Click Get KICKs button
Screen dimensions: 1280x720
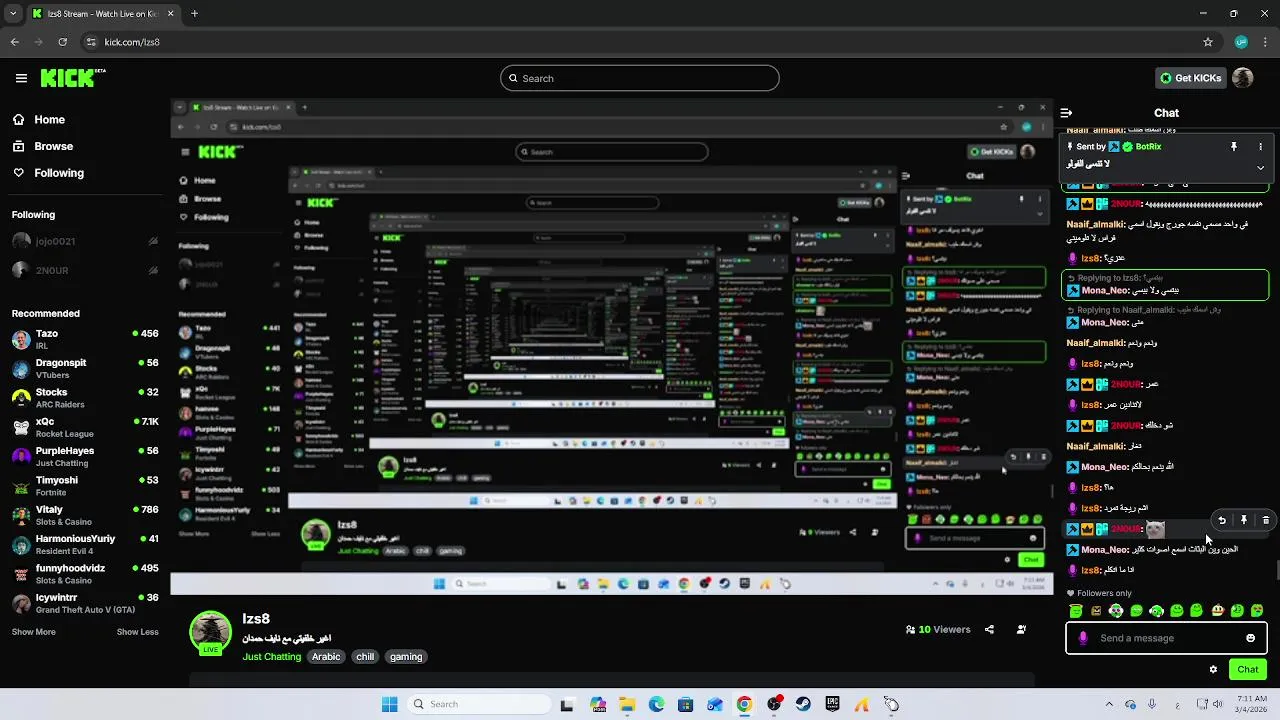(1190, 78)
